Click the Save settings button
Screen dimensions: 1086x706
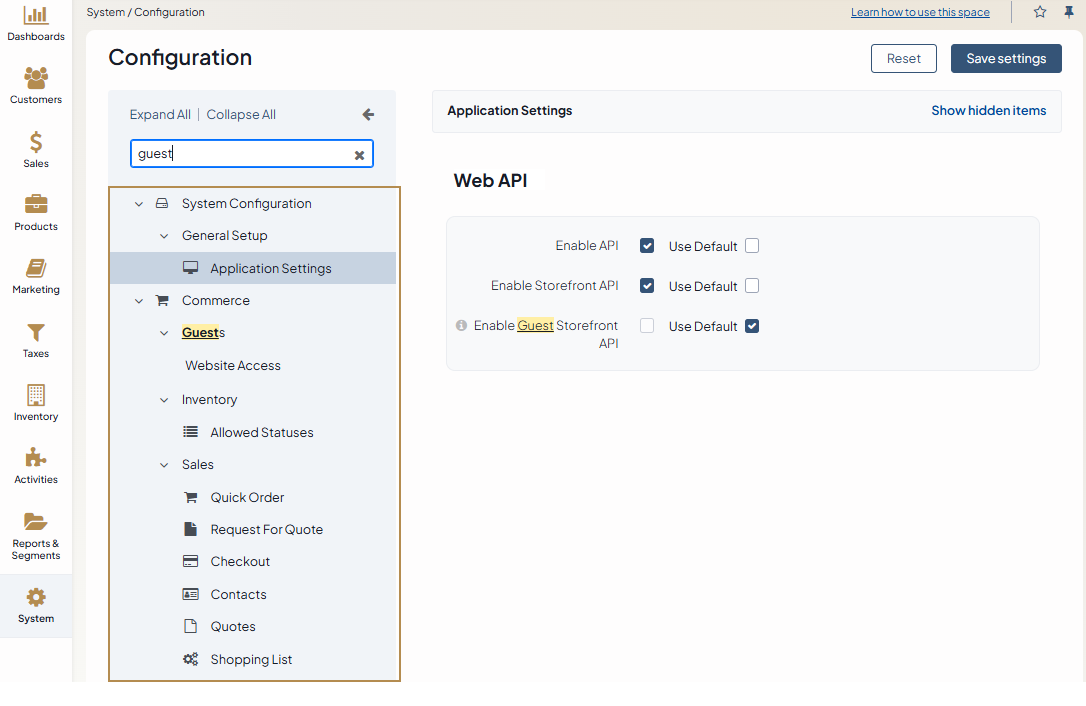(x=1005, y=59)
